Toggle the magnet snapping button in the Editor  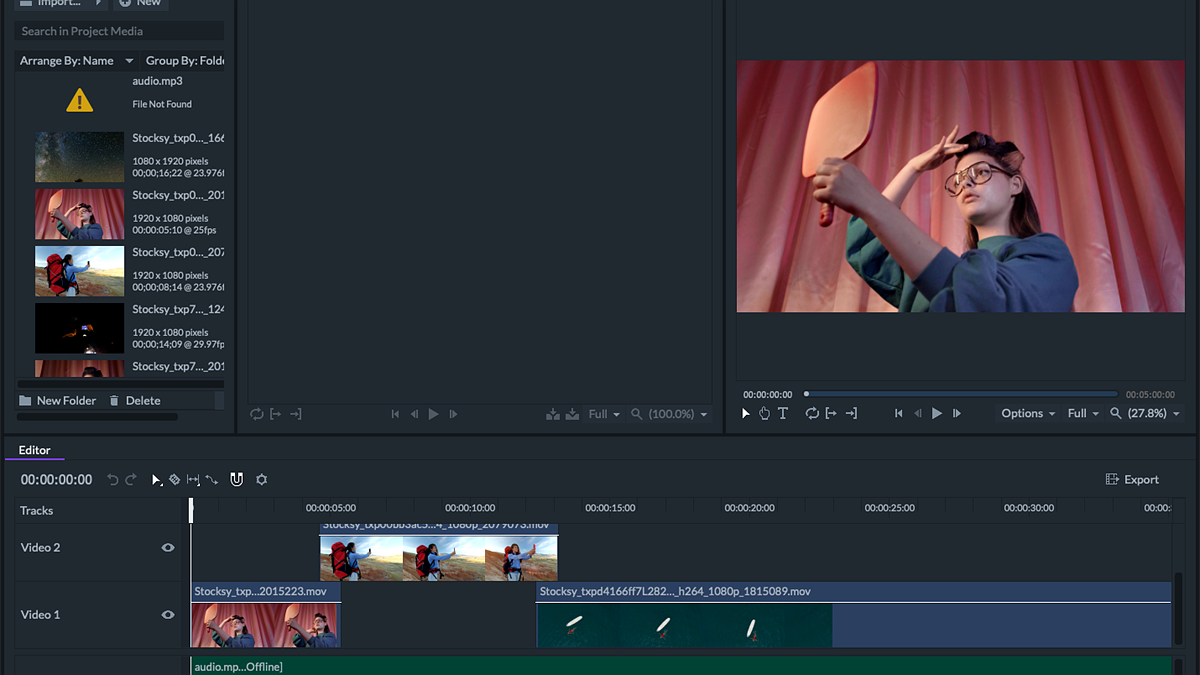click(x=237, y=480)
